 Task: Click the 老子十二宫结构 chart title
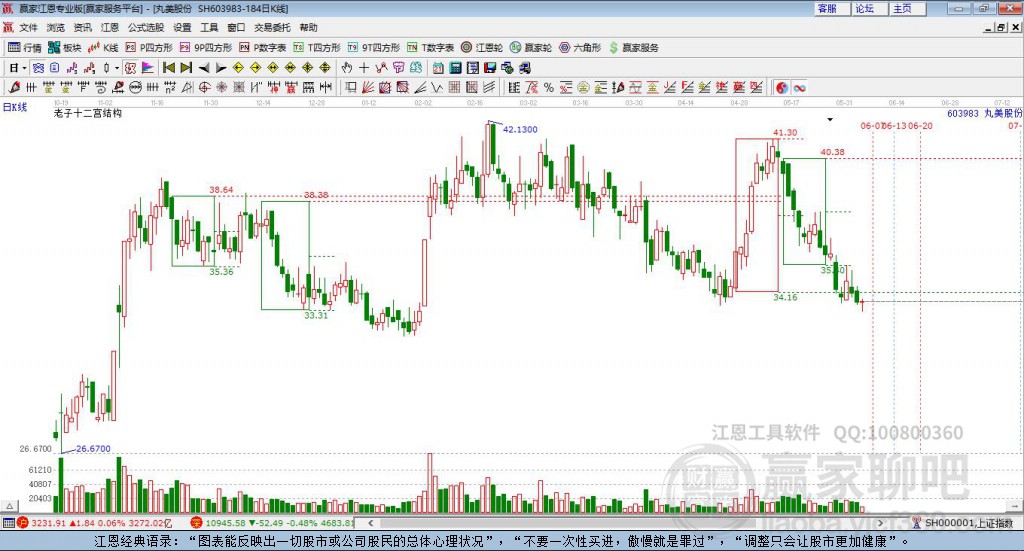[x=88, y=113]
